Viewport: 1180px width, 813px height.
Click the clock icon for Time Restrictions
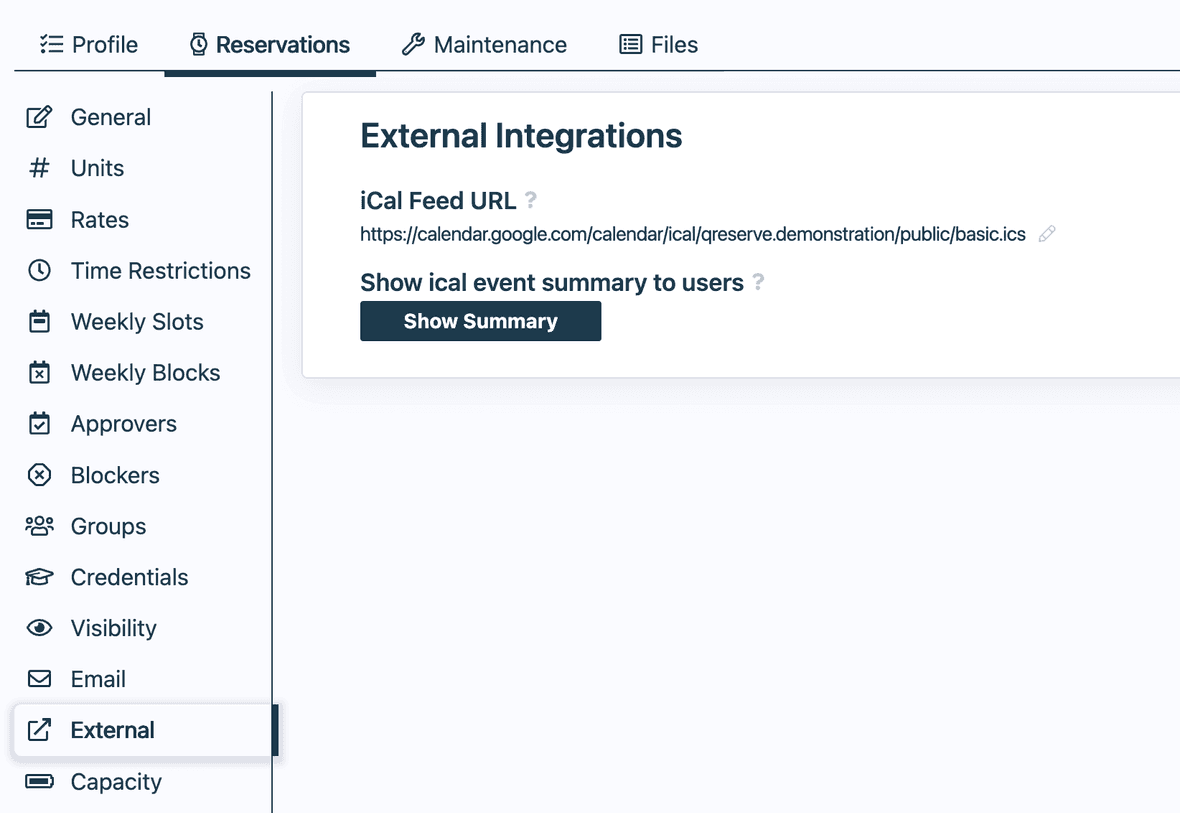39,270
